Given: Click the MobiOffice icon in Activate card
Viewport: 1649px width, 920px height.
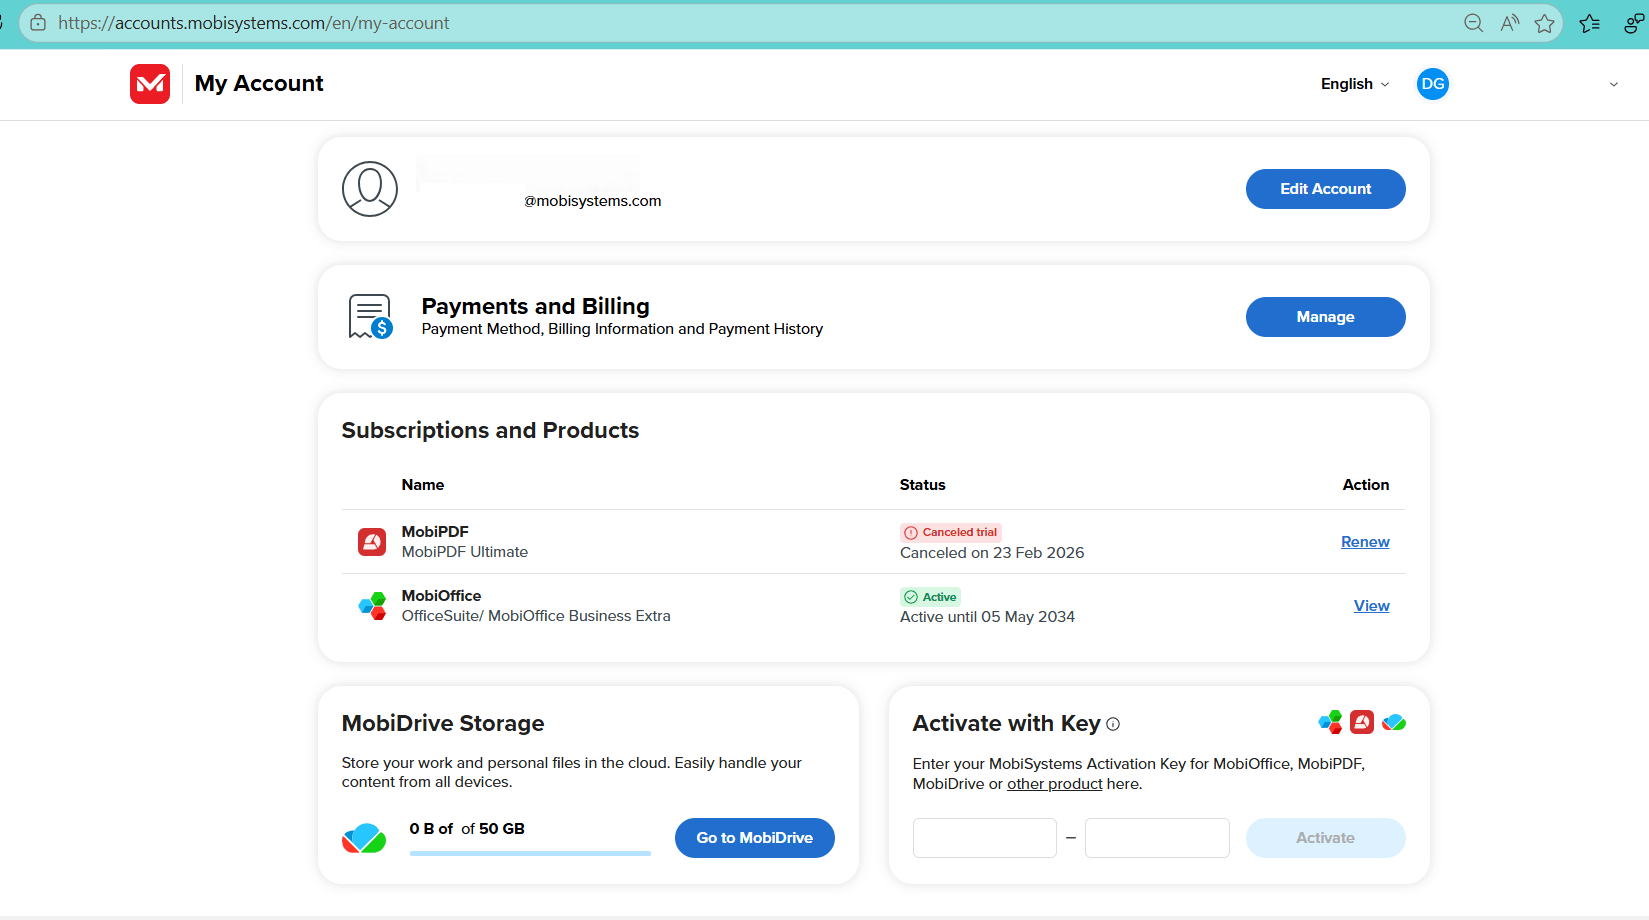Looking at the screenshot, I should [1331, 722].
